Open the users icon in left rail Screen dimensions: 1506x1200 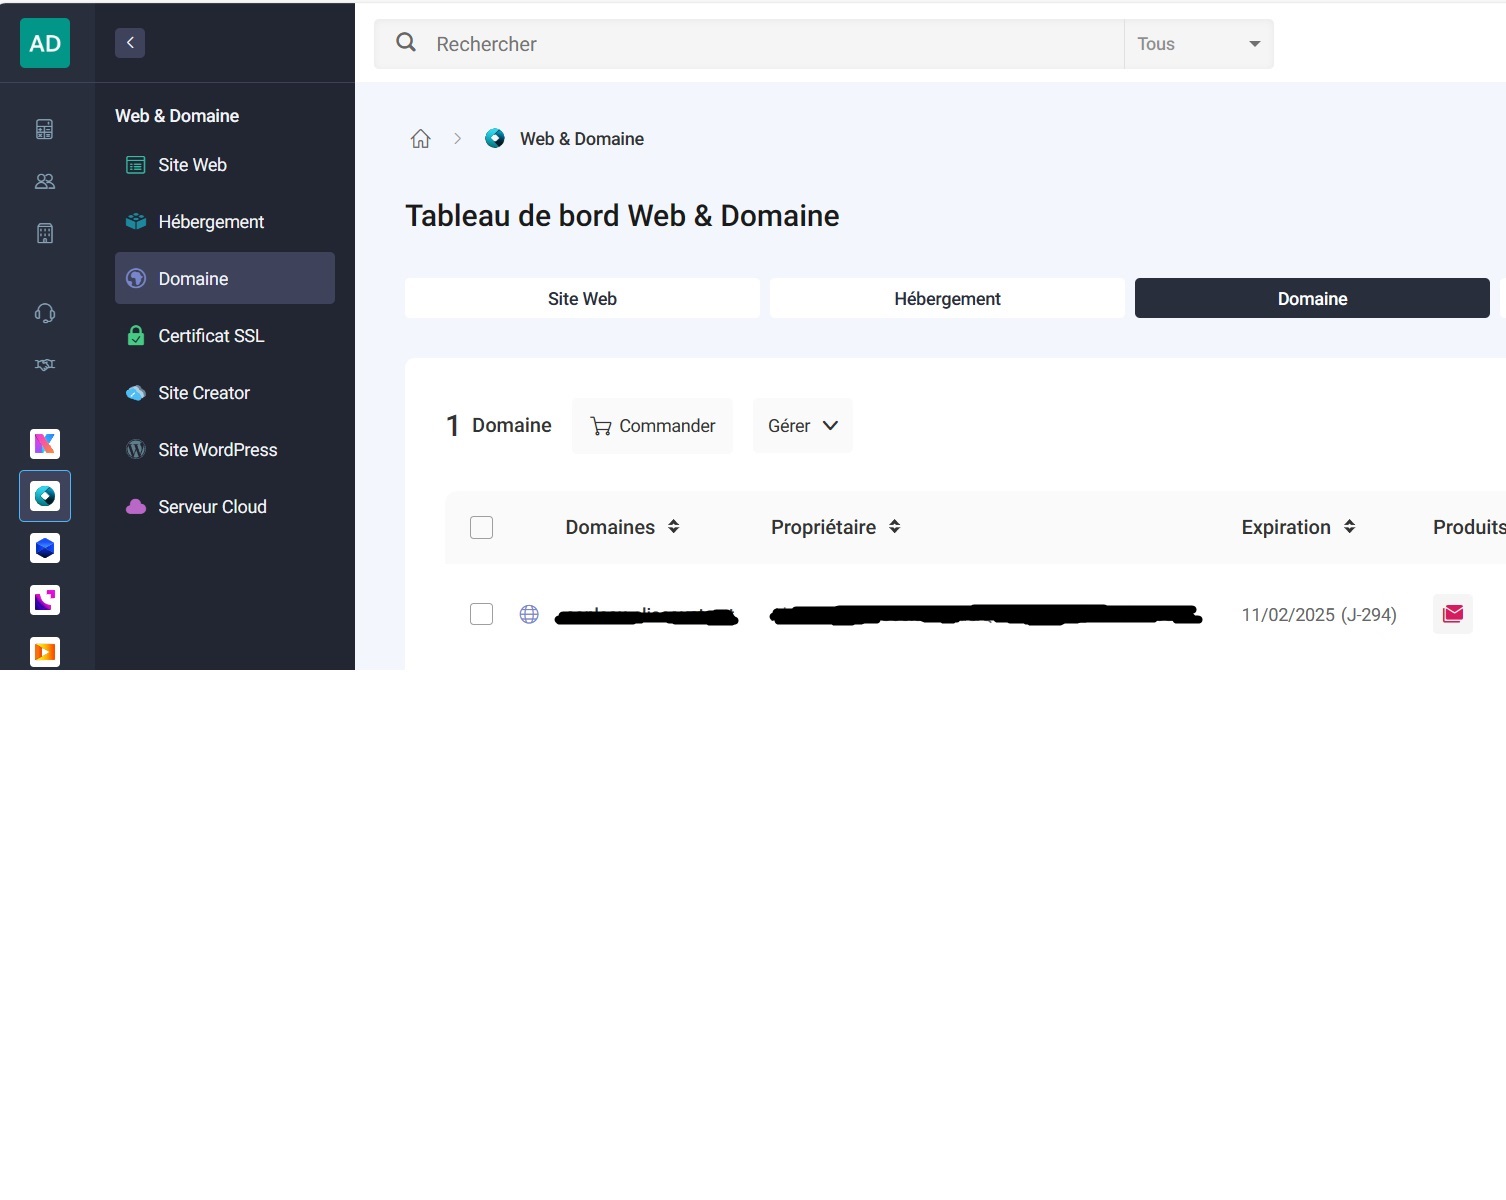click(x=45, y=181)
